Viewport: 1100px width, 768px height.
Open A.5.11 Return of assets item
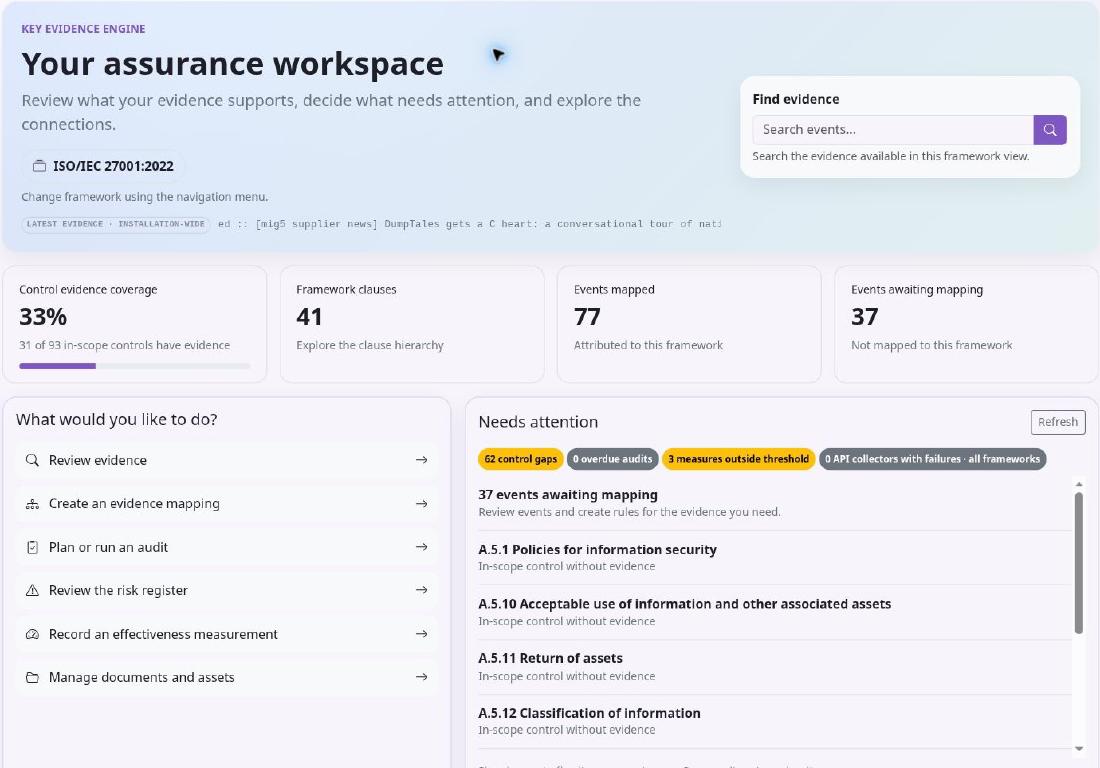point(774,667)
